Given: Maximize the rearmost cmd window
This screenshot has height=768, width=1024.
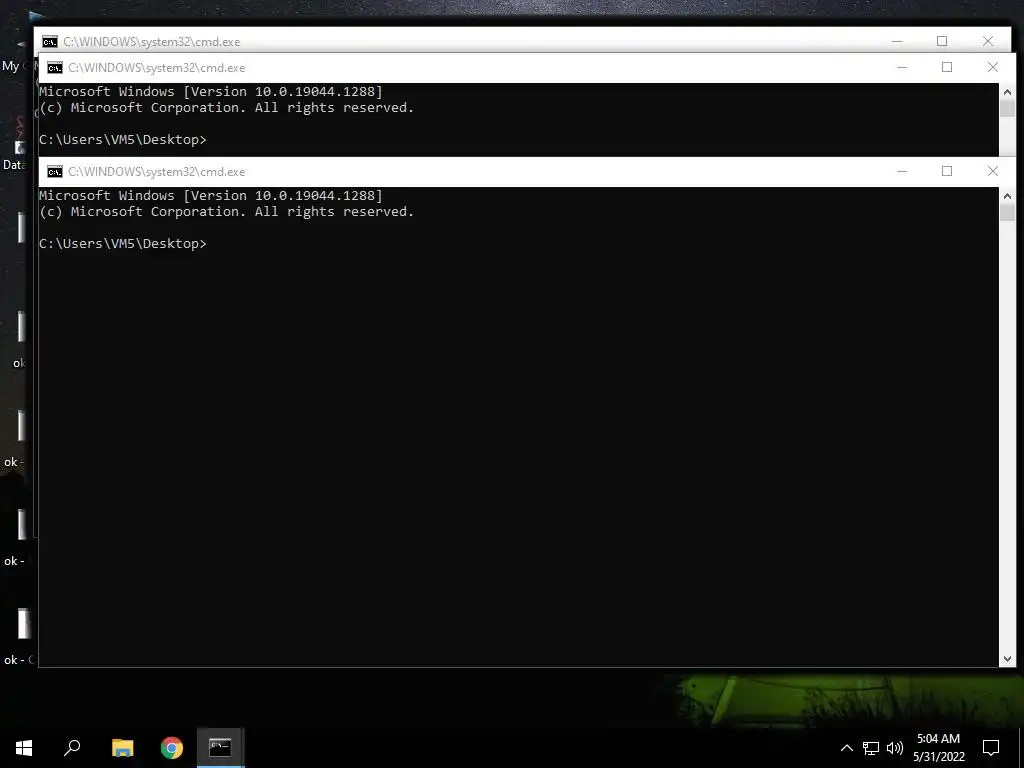Looking at the screenshot, I should point(942,41).
